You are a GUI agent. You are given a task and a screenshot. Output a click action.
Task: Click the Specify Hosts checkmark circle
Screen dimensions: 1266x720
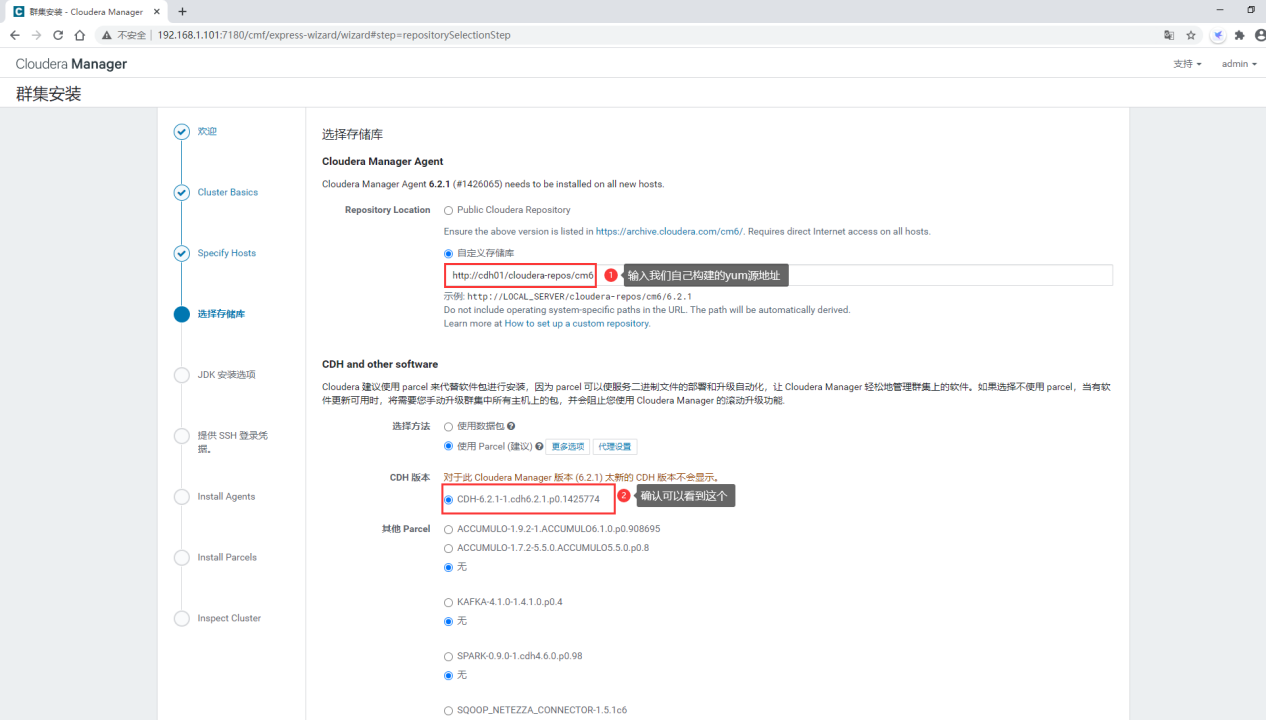coord(181,254)
